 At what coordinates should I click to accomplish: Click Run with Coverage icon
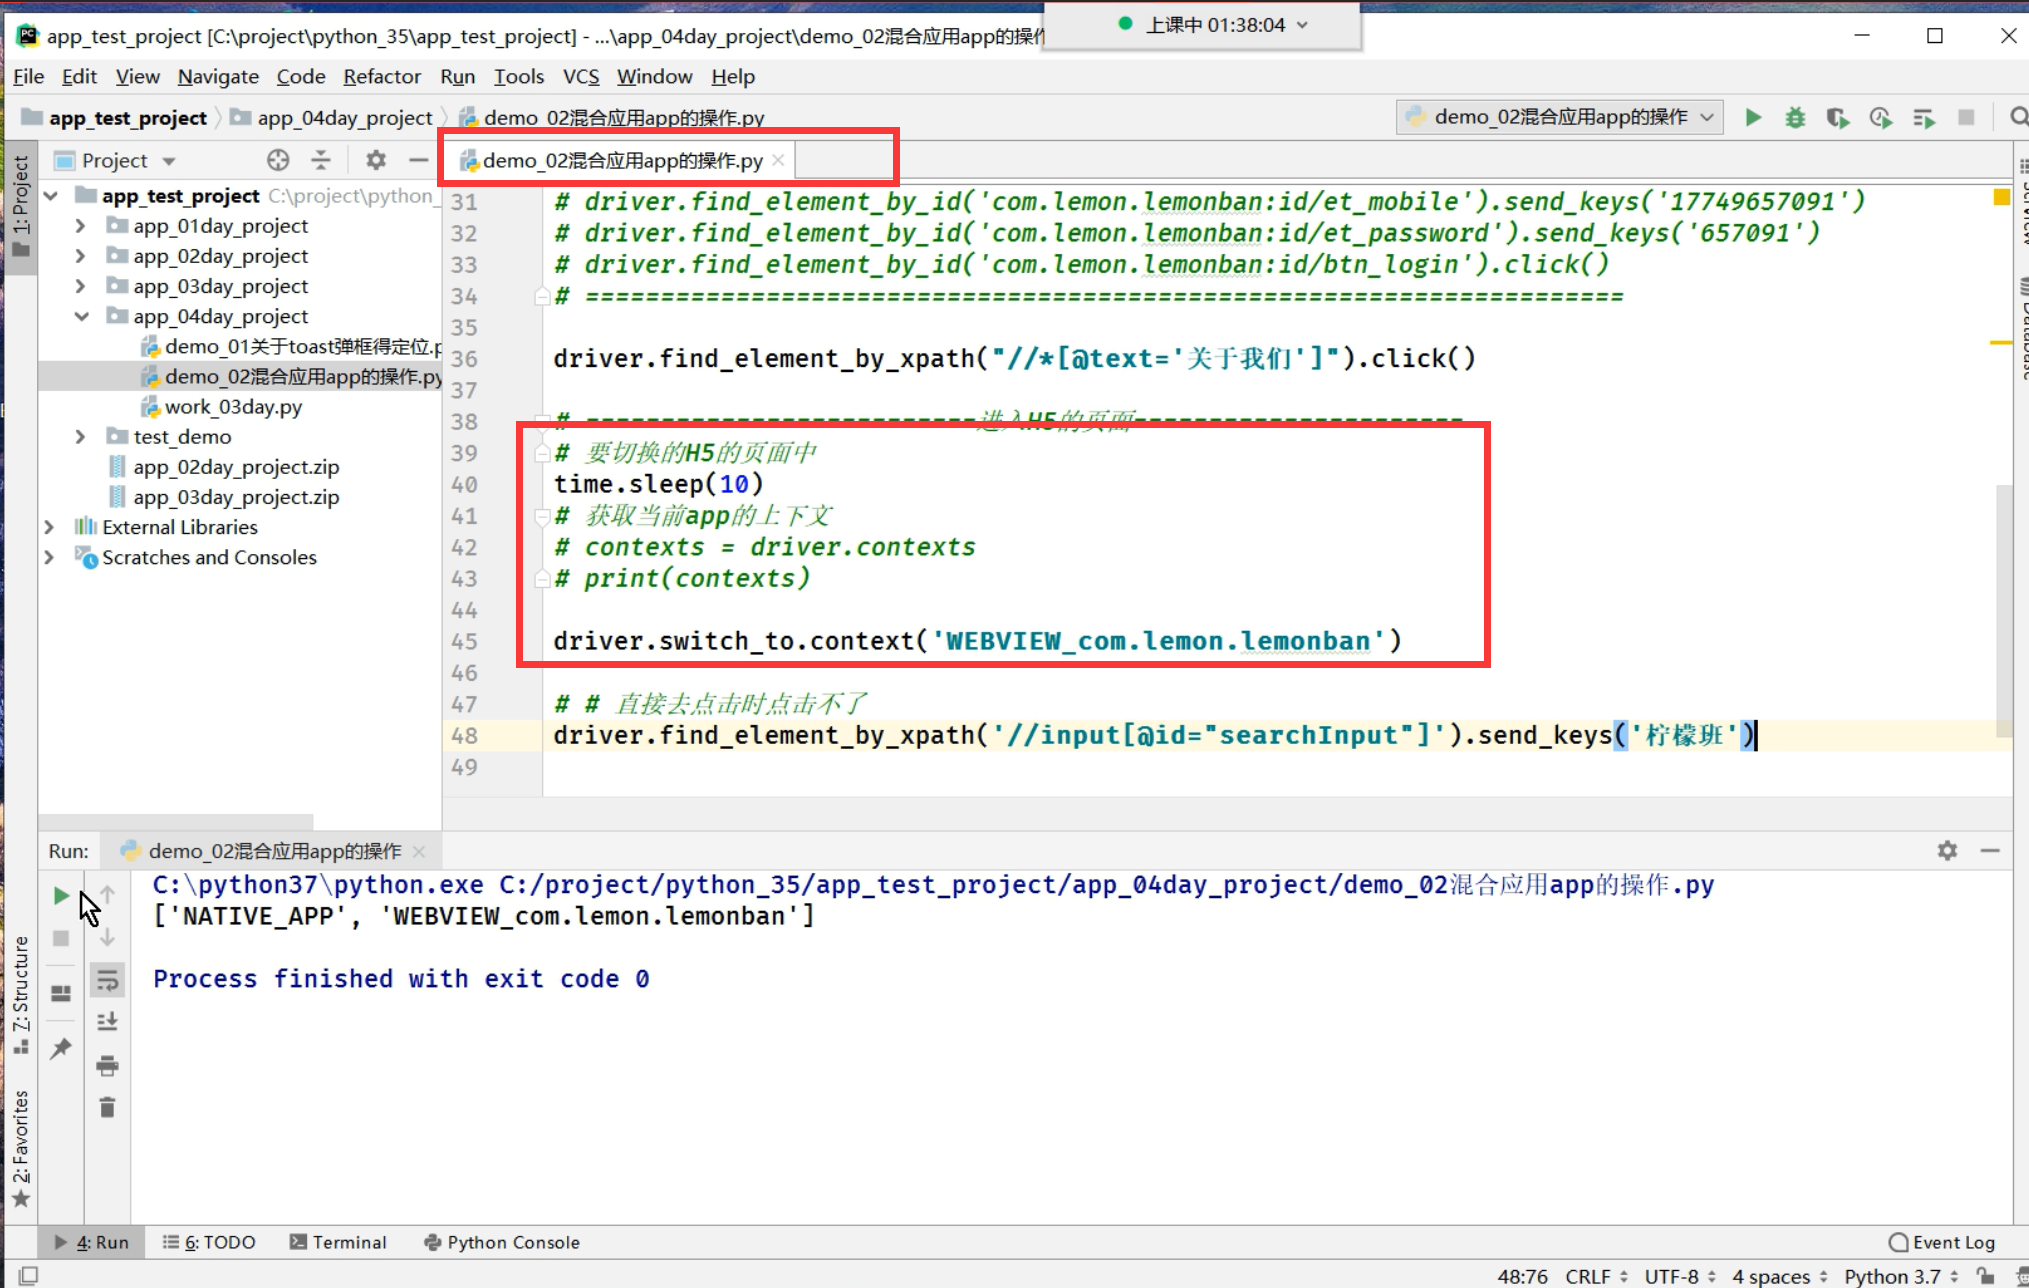click(1837, 118)
